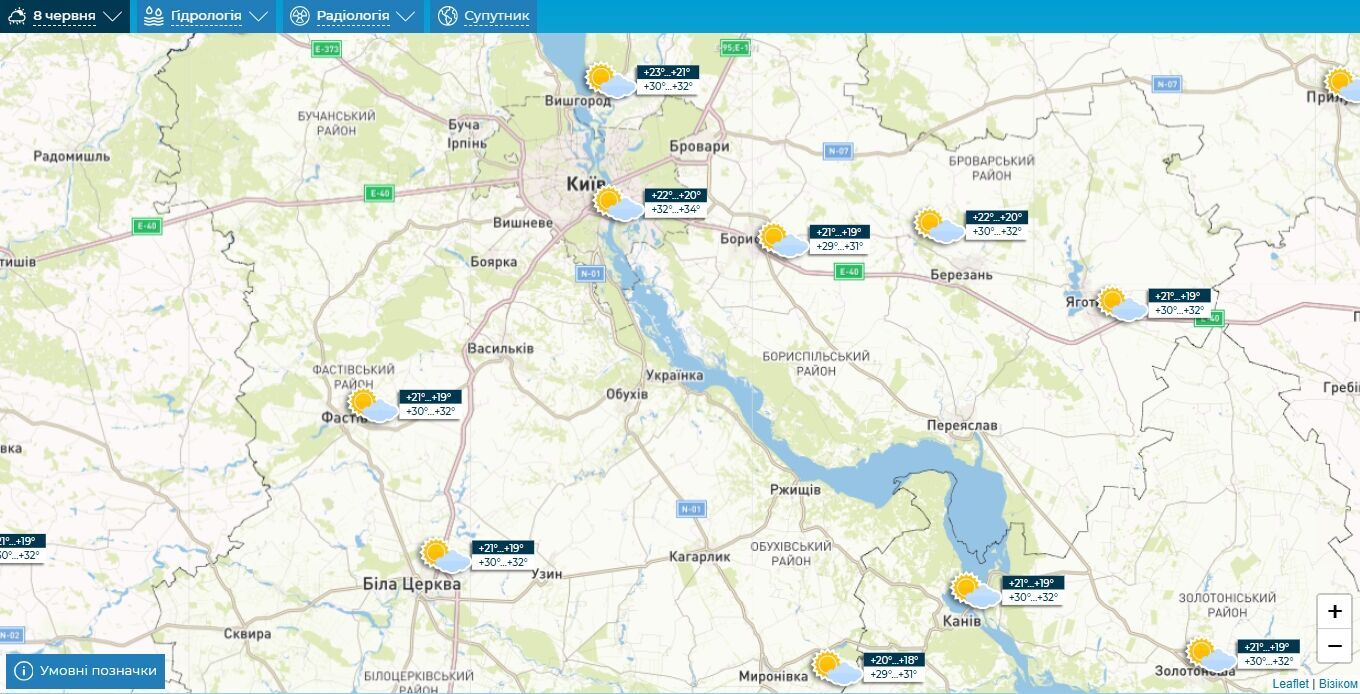Click the Узин town label
The width and height of the screenshot is (1360, 694).
547,574
